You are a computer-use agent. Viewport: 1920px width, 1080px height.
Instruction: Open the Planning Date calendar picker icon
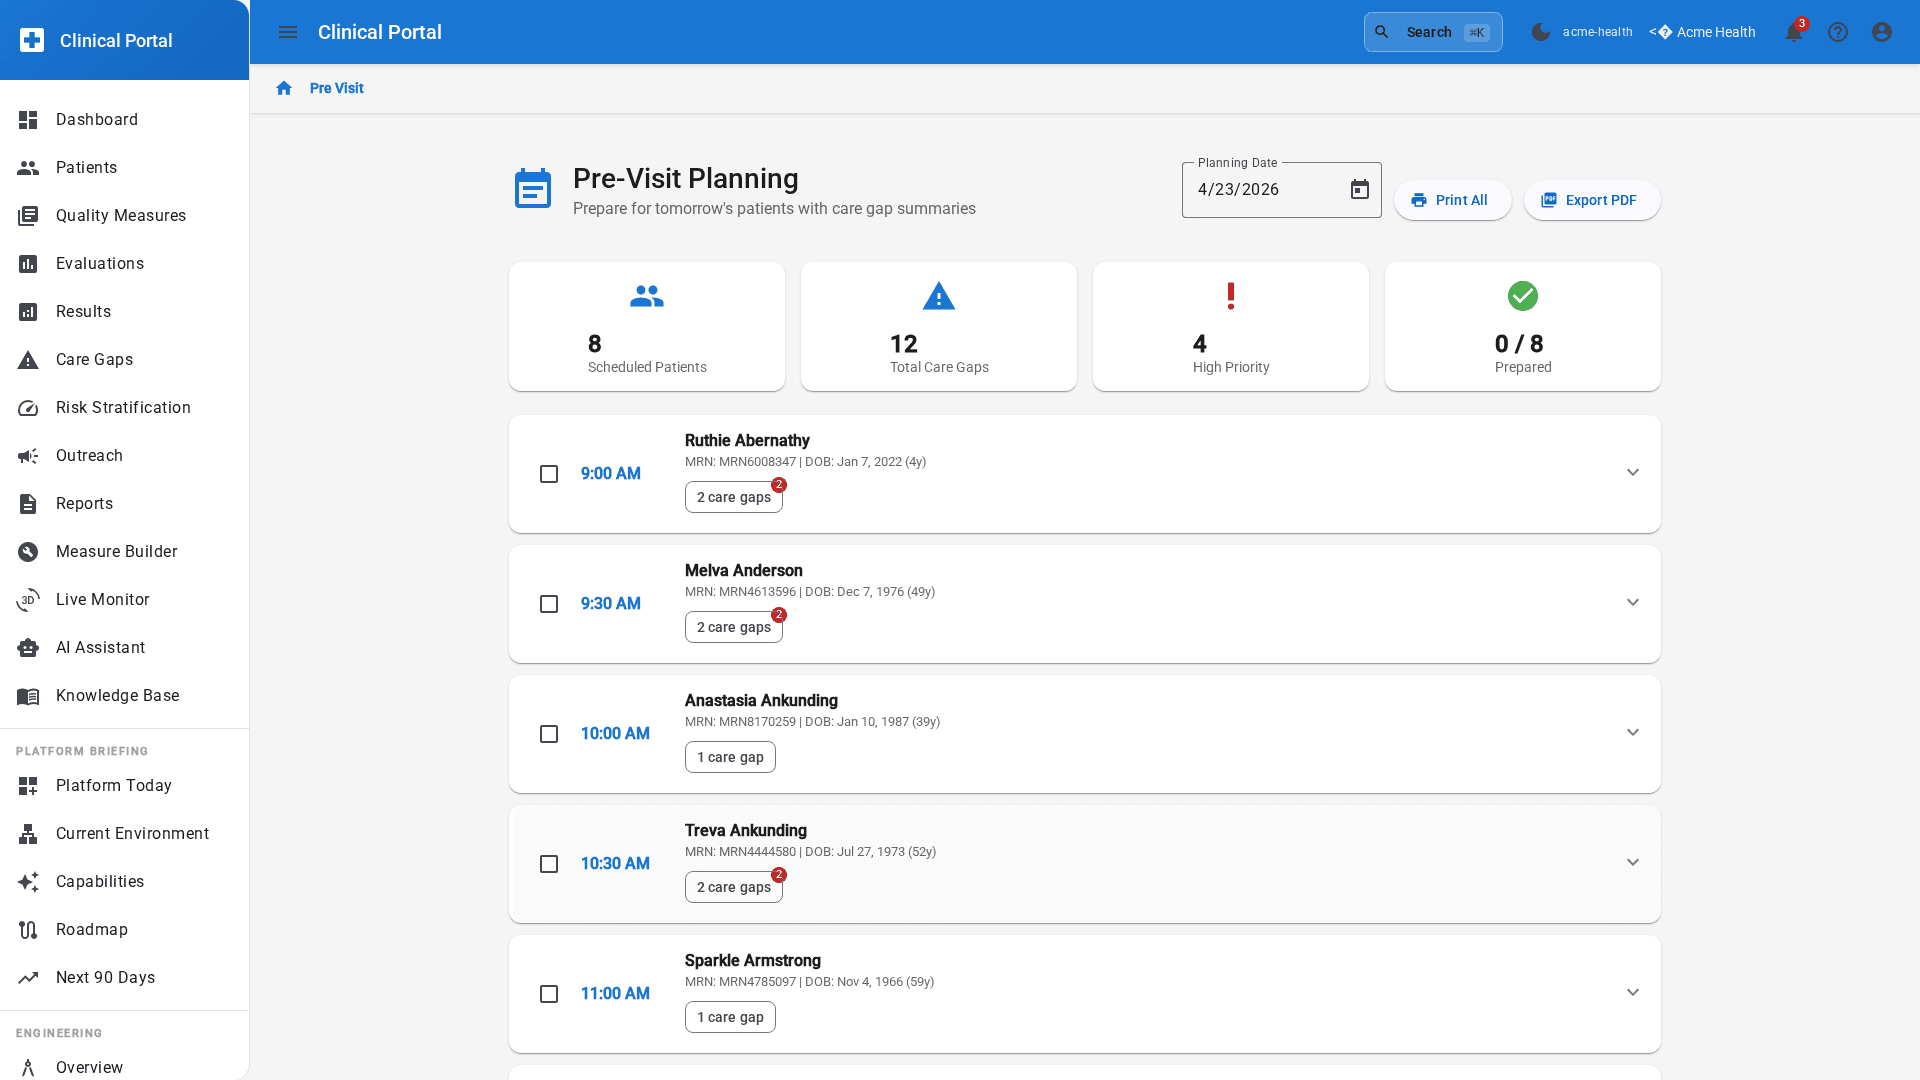1359,189
